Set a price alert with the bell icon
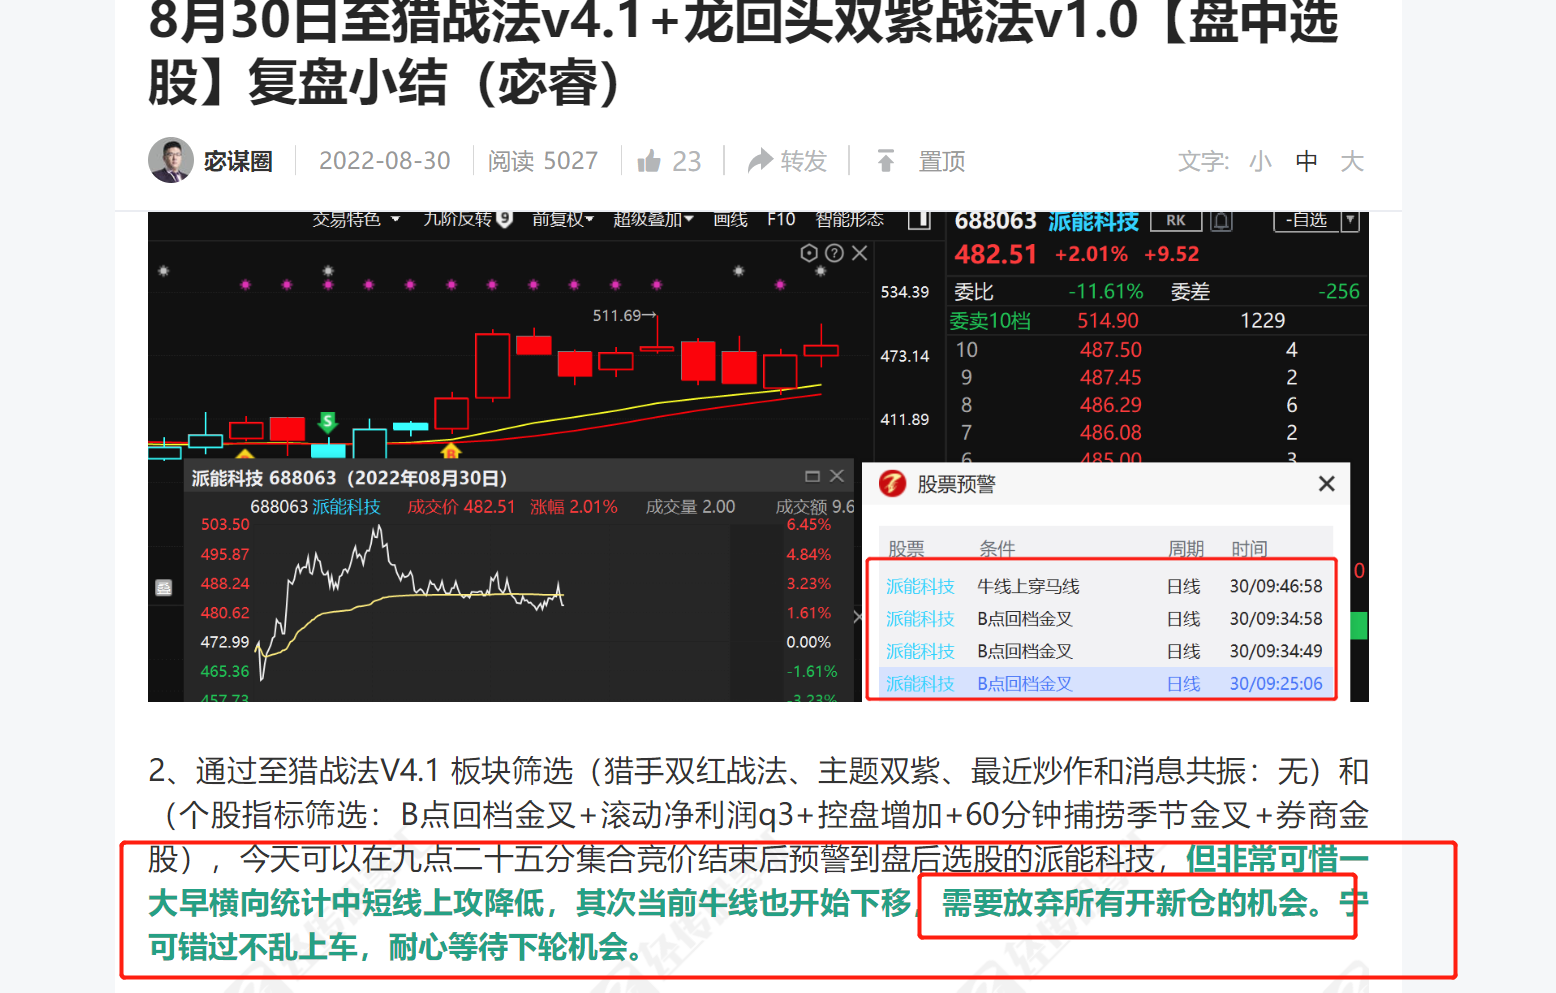 [x=1221, y=220]
